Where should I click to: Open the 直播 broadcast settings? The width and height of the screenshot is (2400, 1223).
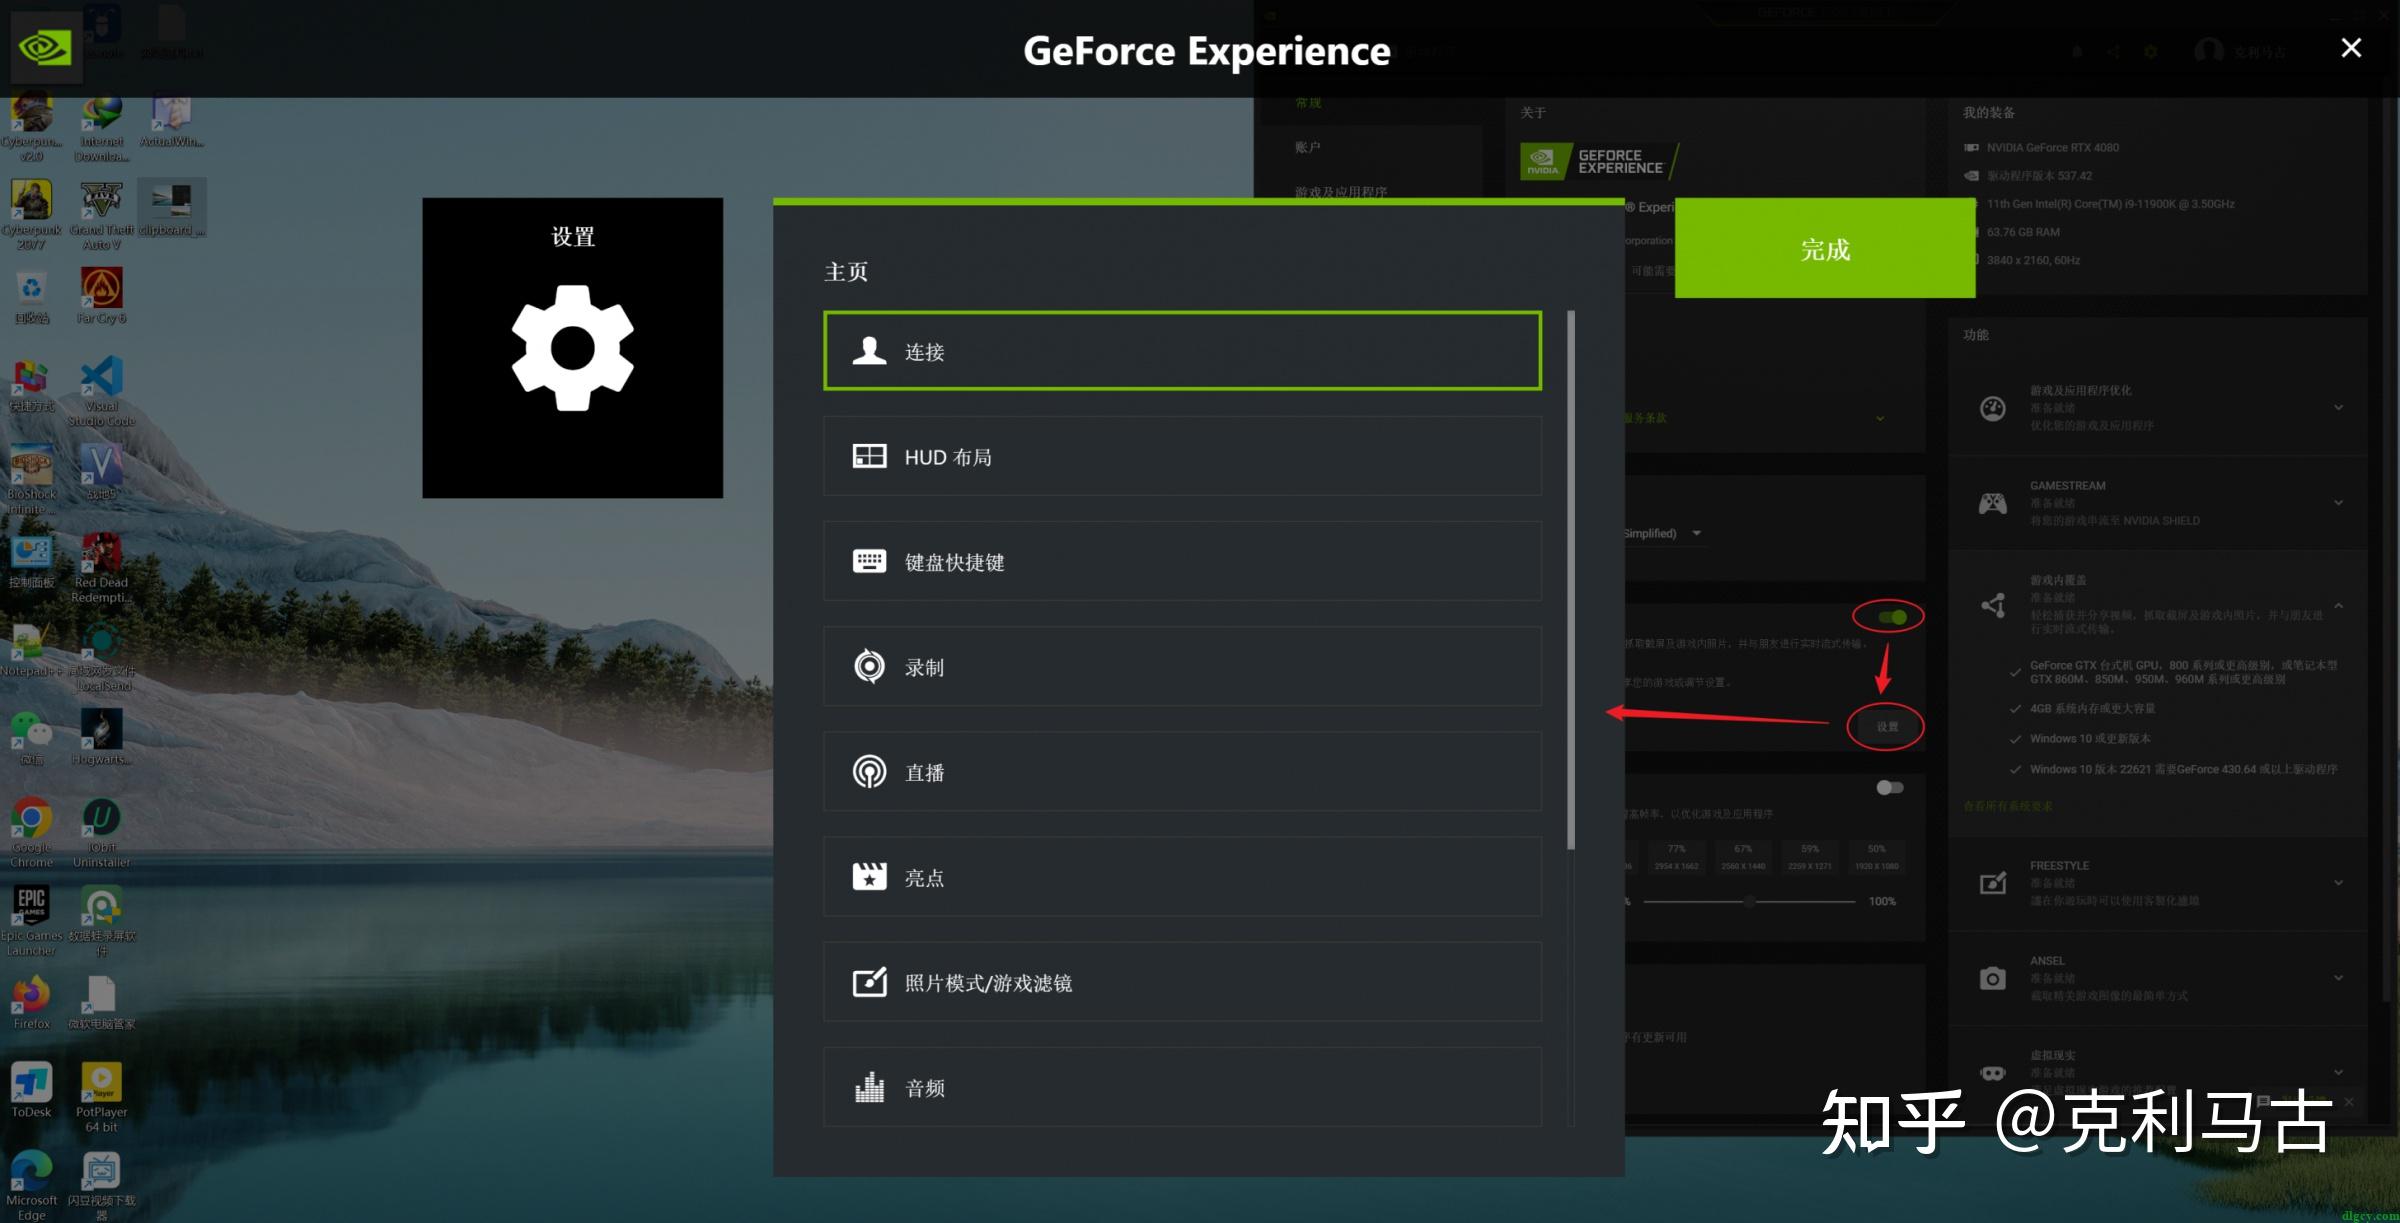coord(1182,771)
